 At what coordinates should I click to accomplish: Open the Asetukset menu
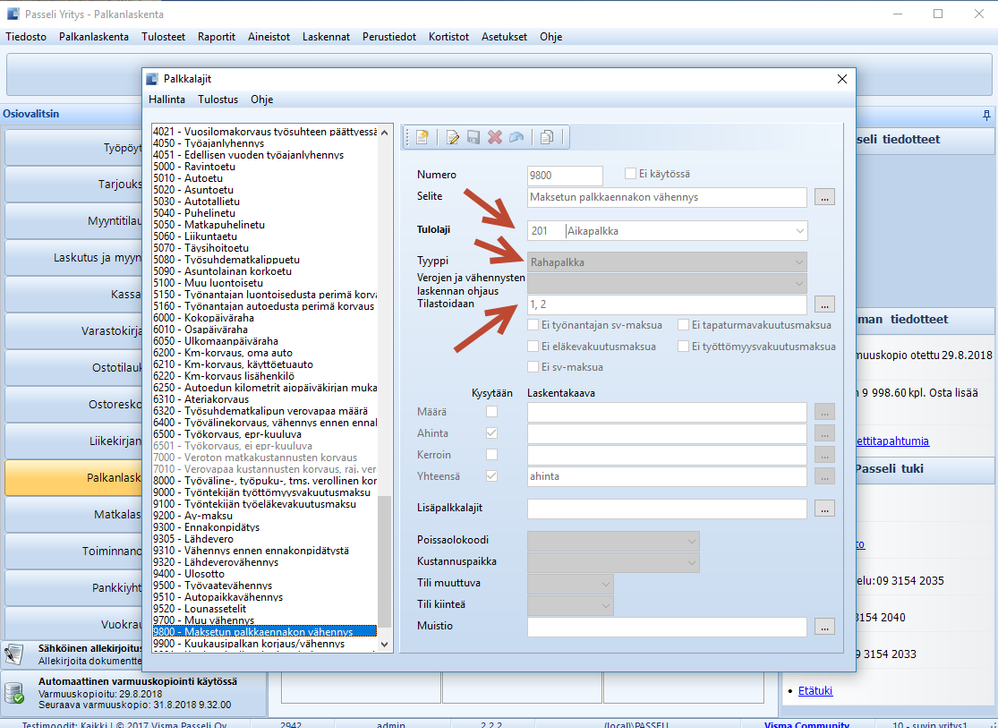coord(504,37)
